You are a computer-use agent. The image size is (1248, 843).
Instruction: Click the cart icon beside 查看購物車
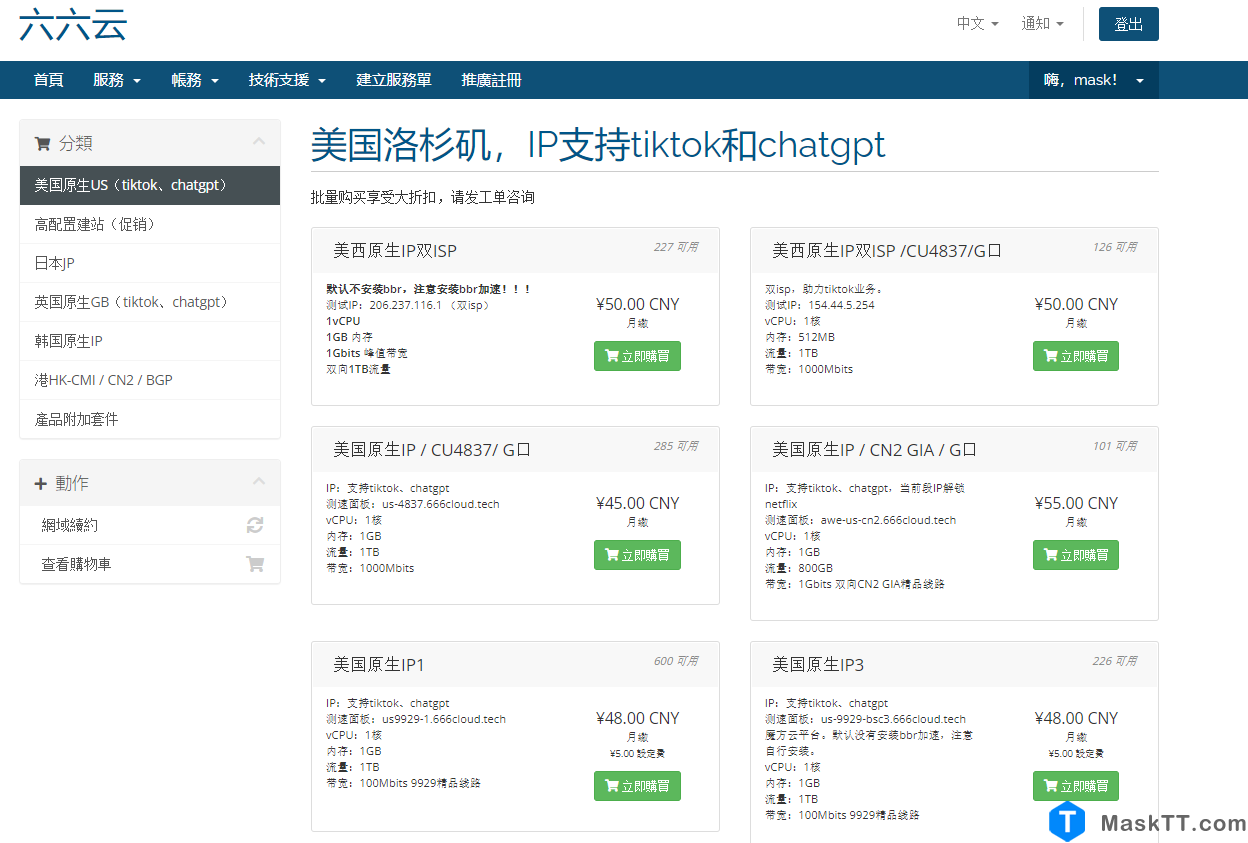255,564
